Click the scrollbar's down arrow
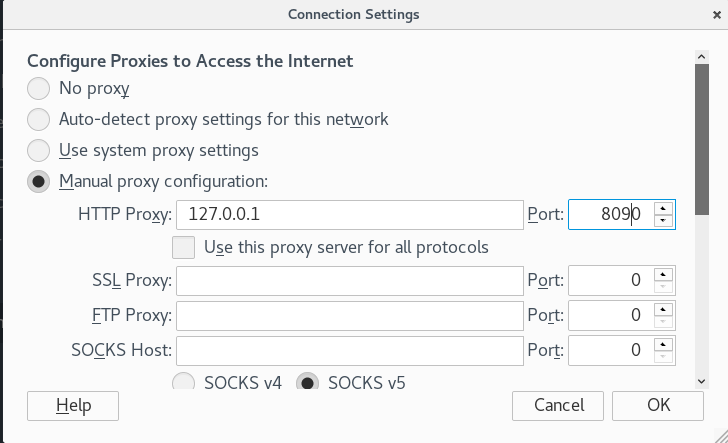 (702, 381)
